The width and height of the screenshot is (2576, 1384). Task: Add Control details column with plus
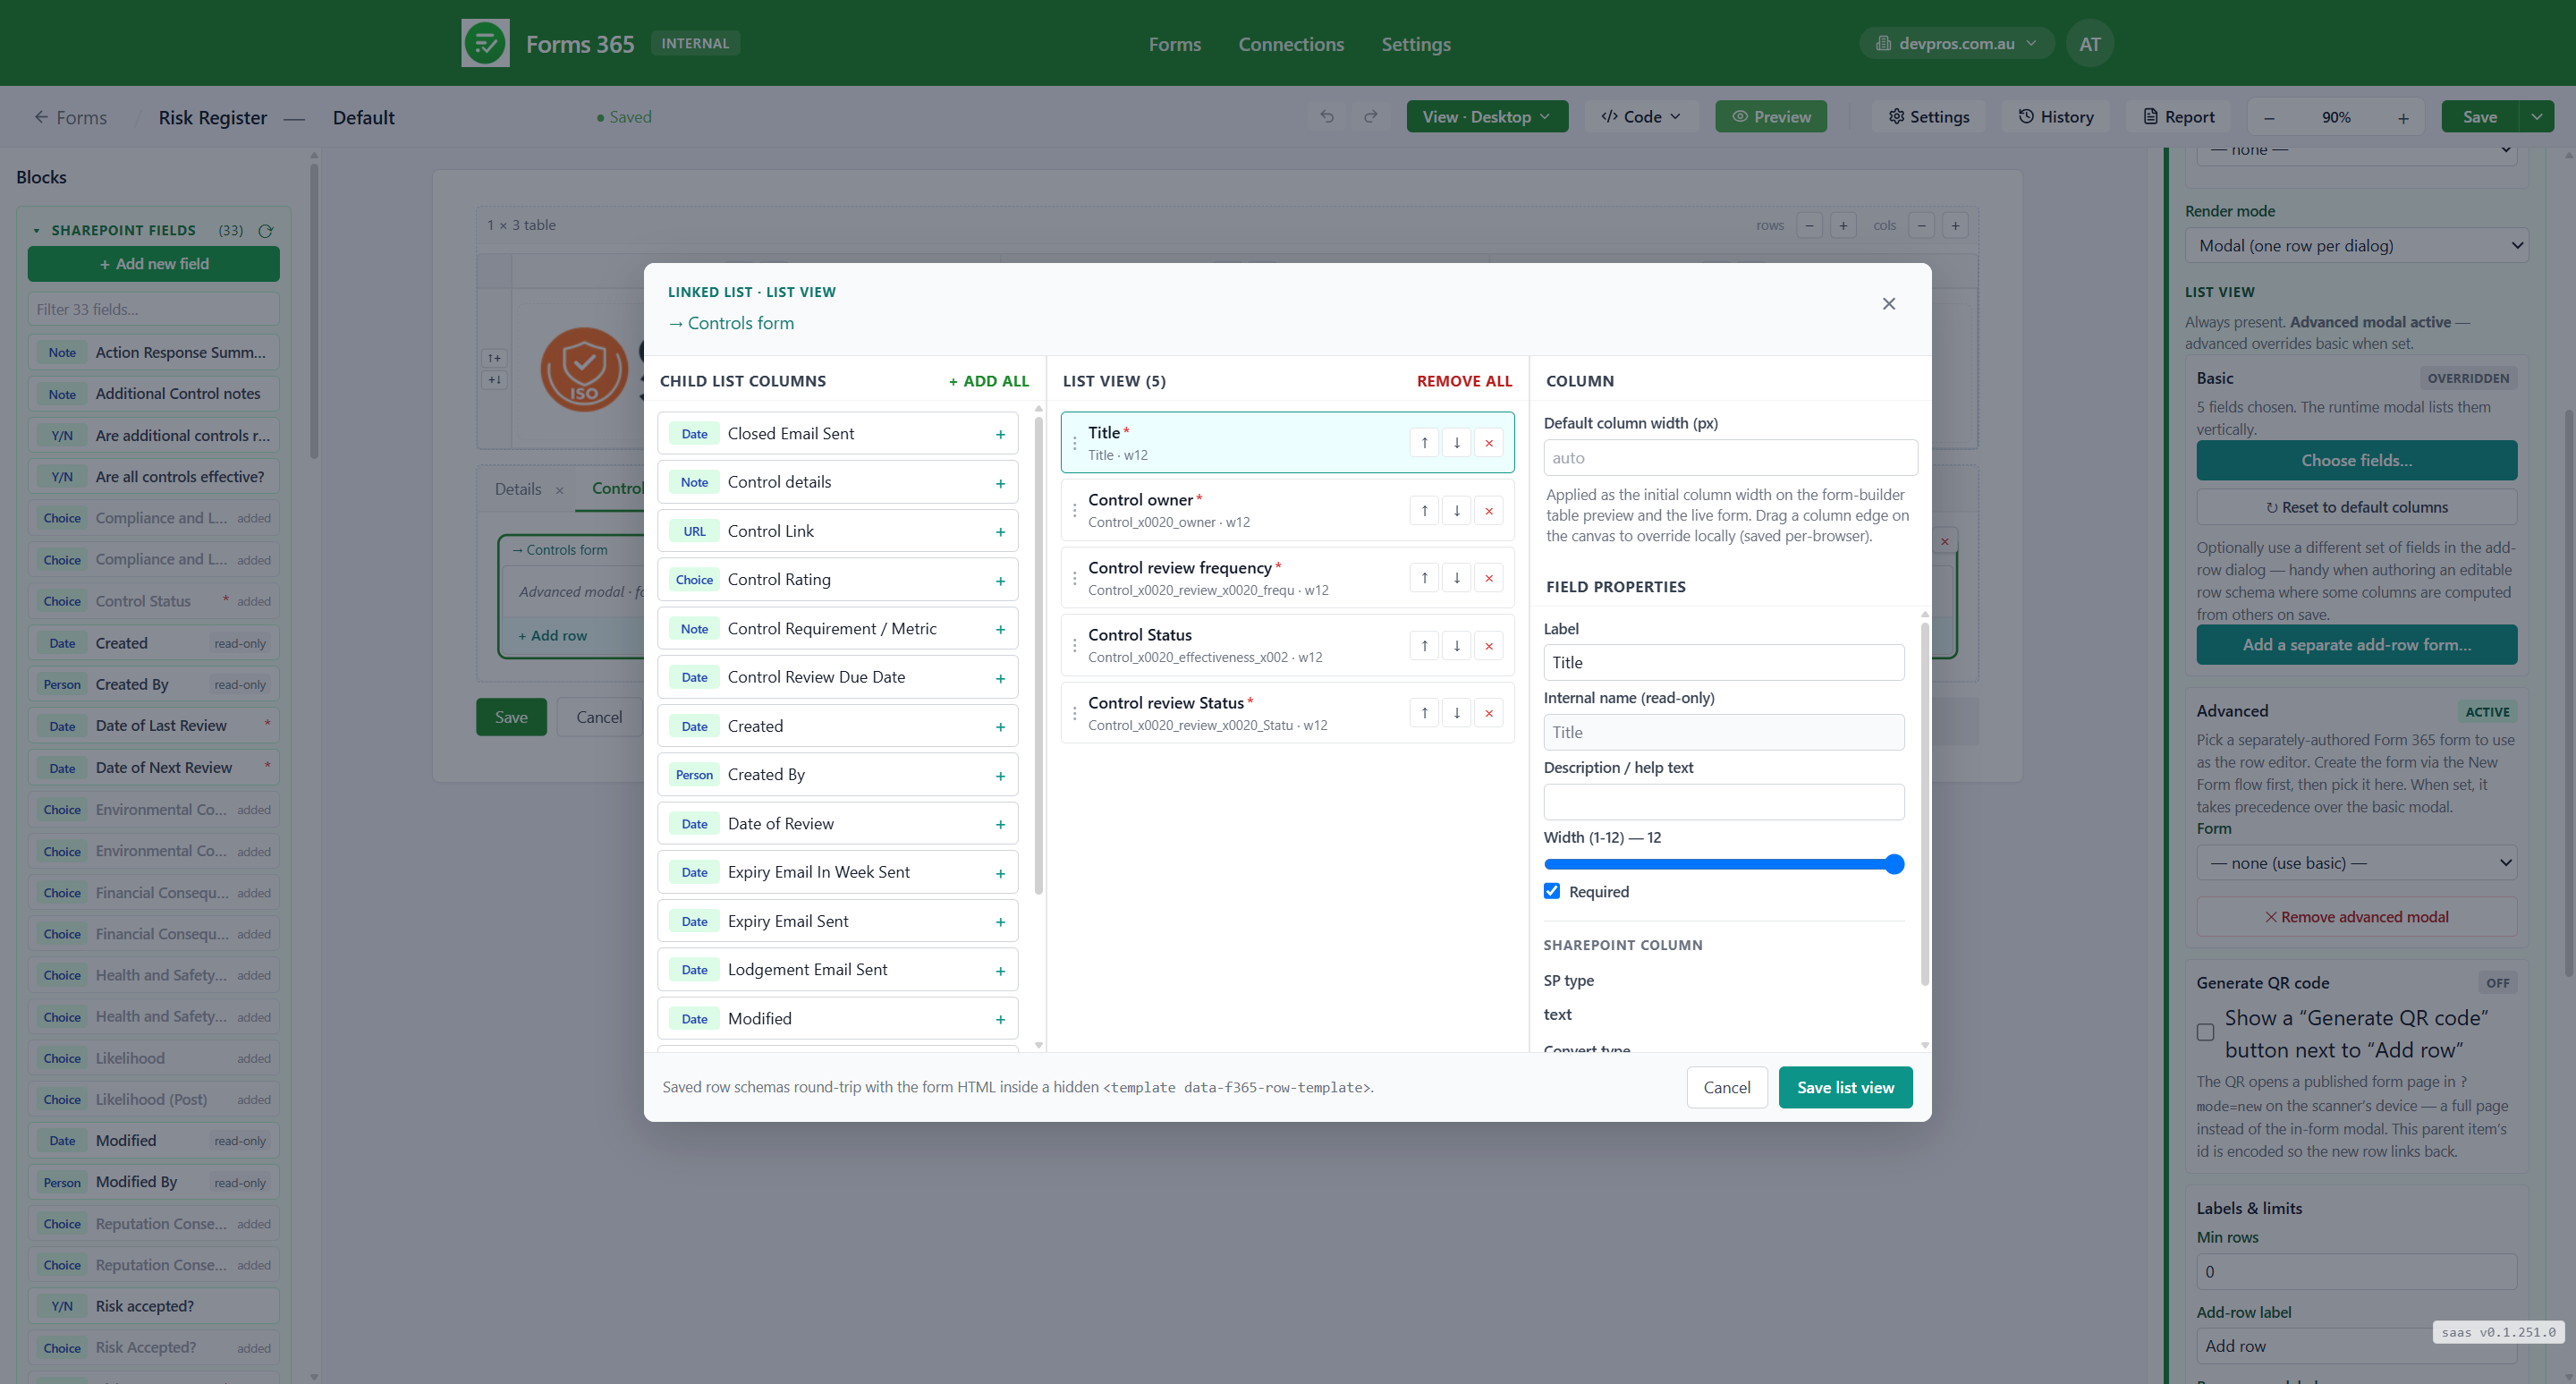point(1000,483)
